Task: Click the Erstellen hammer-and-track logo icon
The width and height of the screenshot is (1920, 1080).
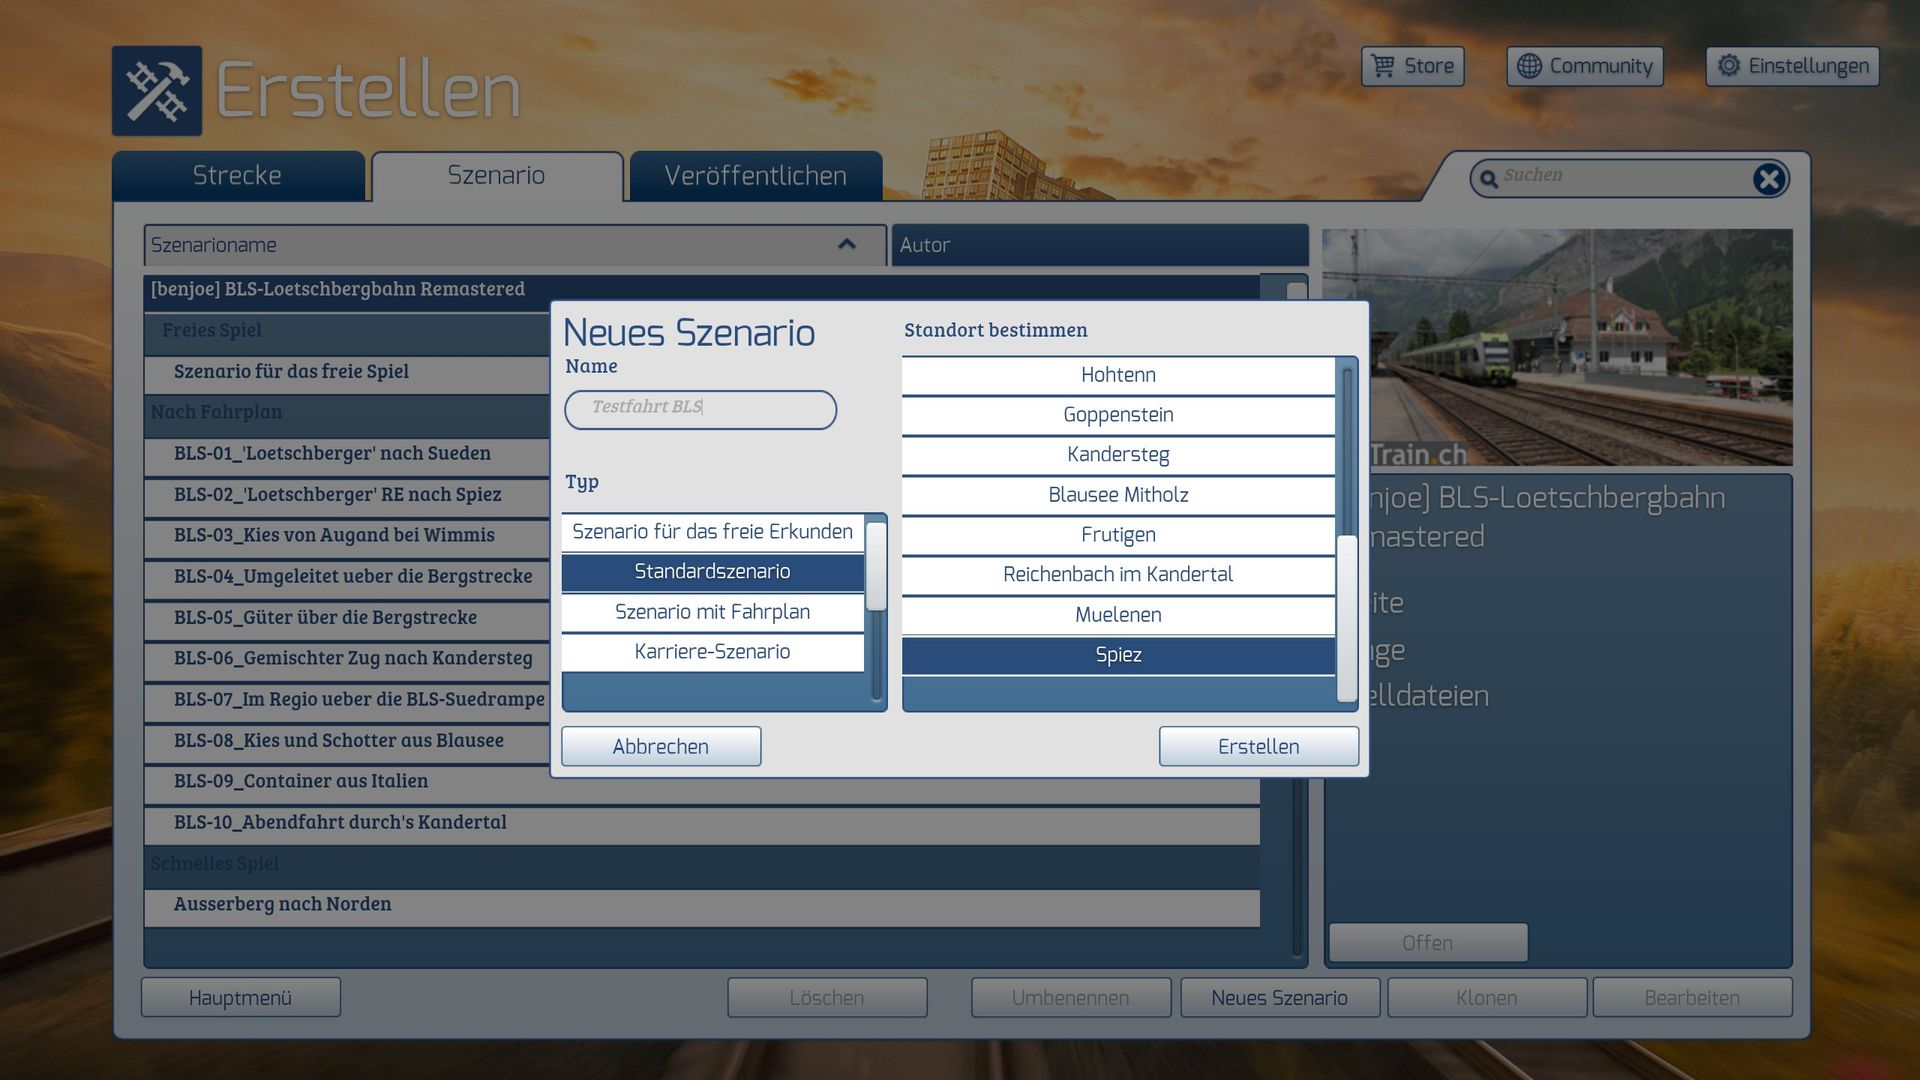Action: (x=156, y=91)
